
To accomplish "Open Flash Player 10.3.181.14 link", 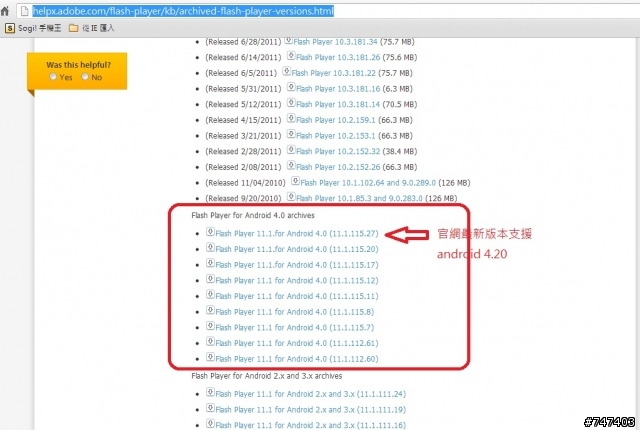I will pos(338,104).
